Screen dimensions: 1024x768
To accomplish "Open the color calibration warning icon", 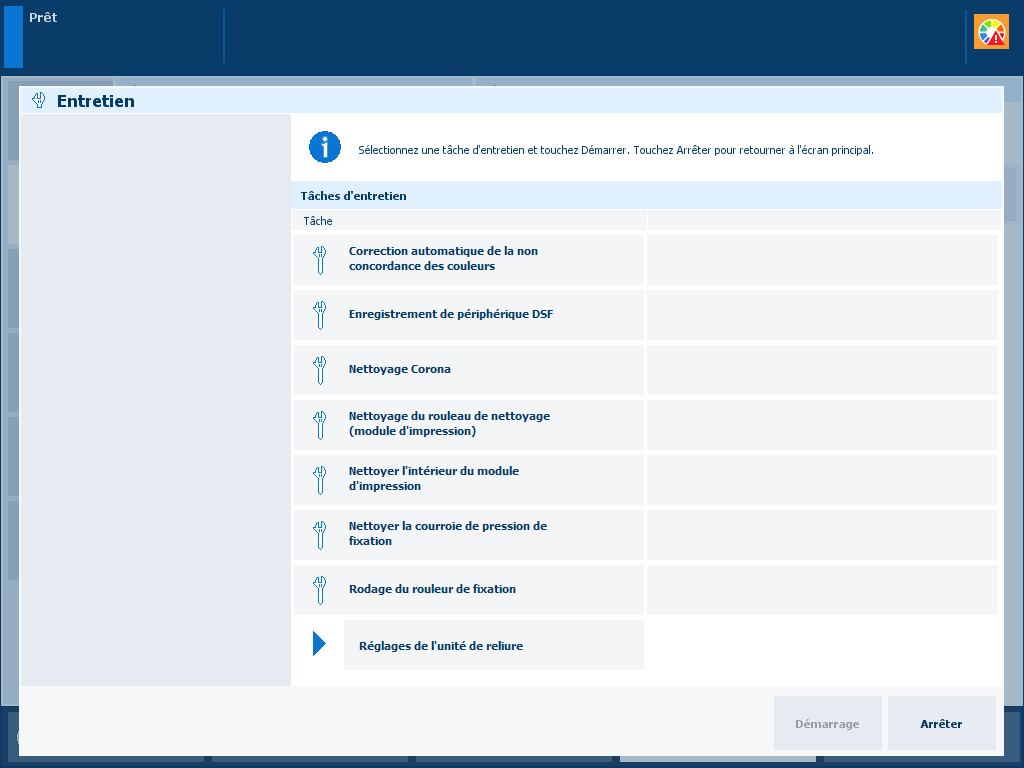I will click(x=992, y=32).
